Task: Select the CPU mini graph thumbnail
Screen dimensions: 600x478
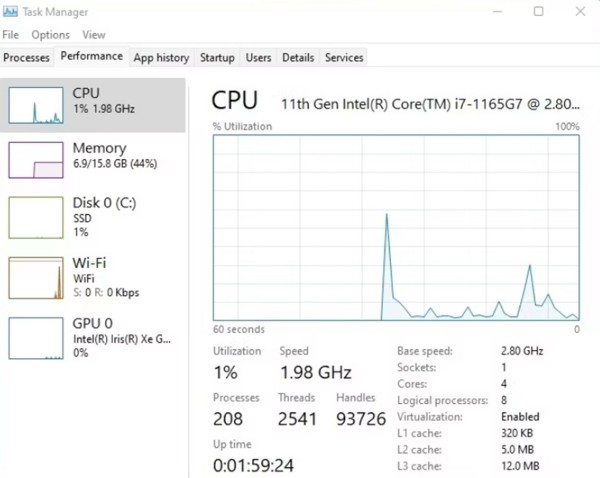Action: click(x=36, y=104)
